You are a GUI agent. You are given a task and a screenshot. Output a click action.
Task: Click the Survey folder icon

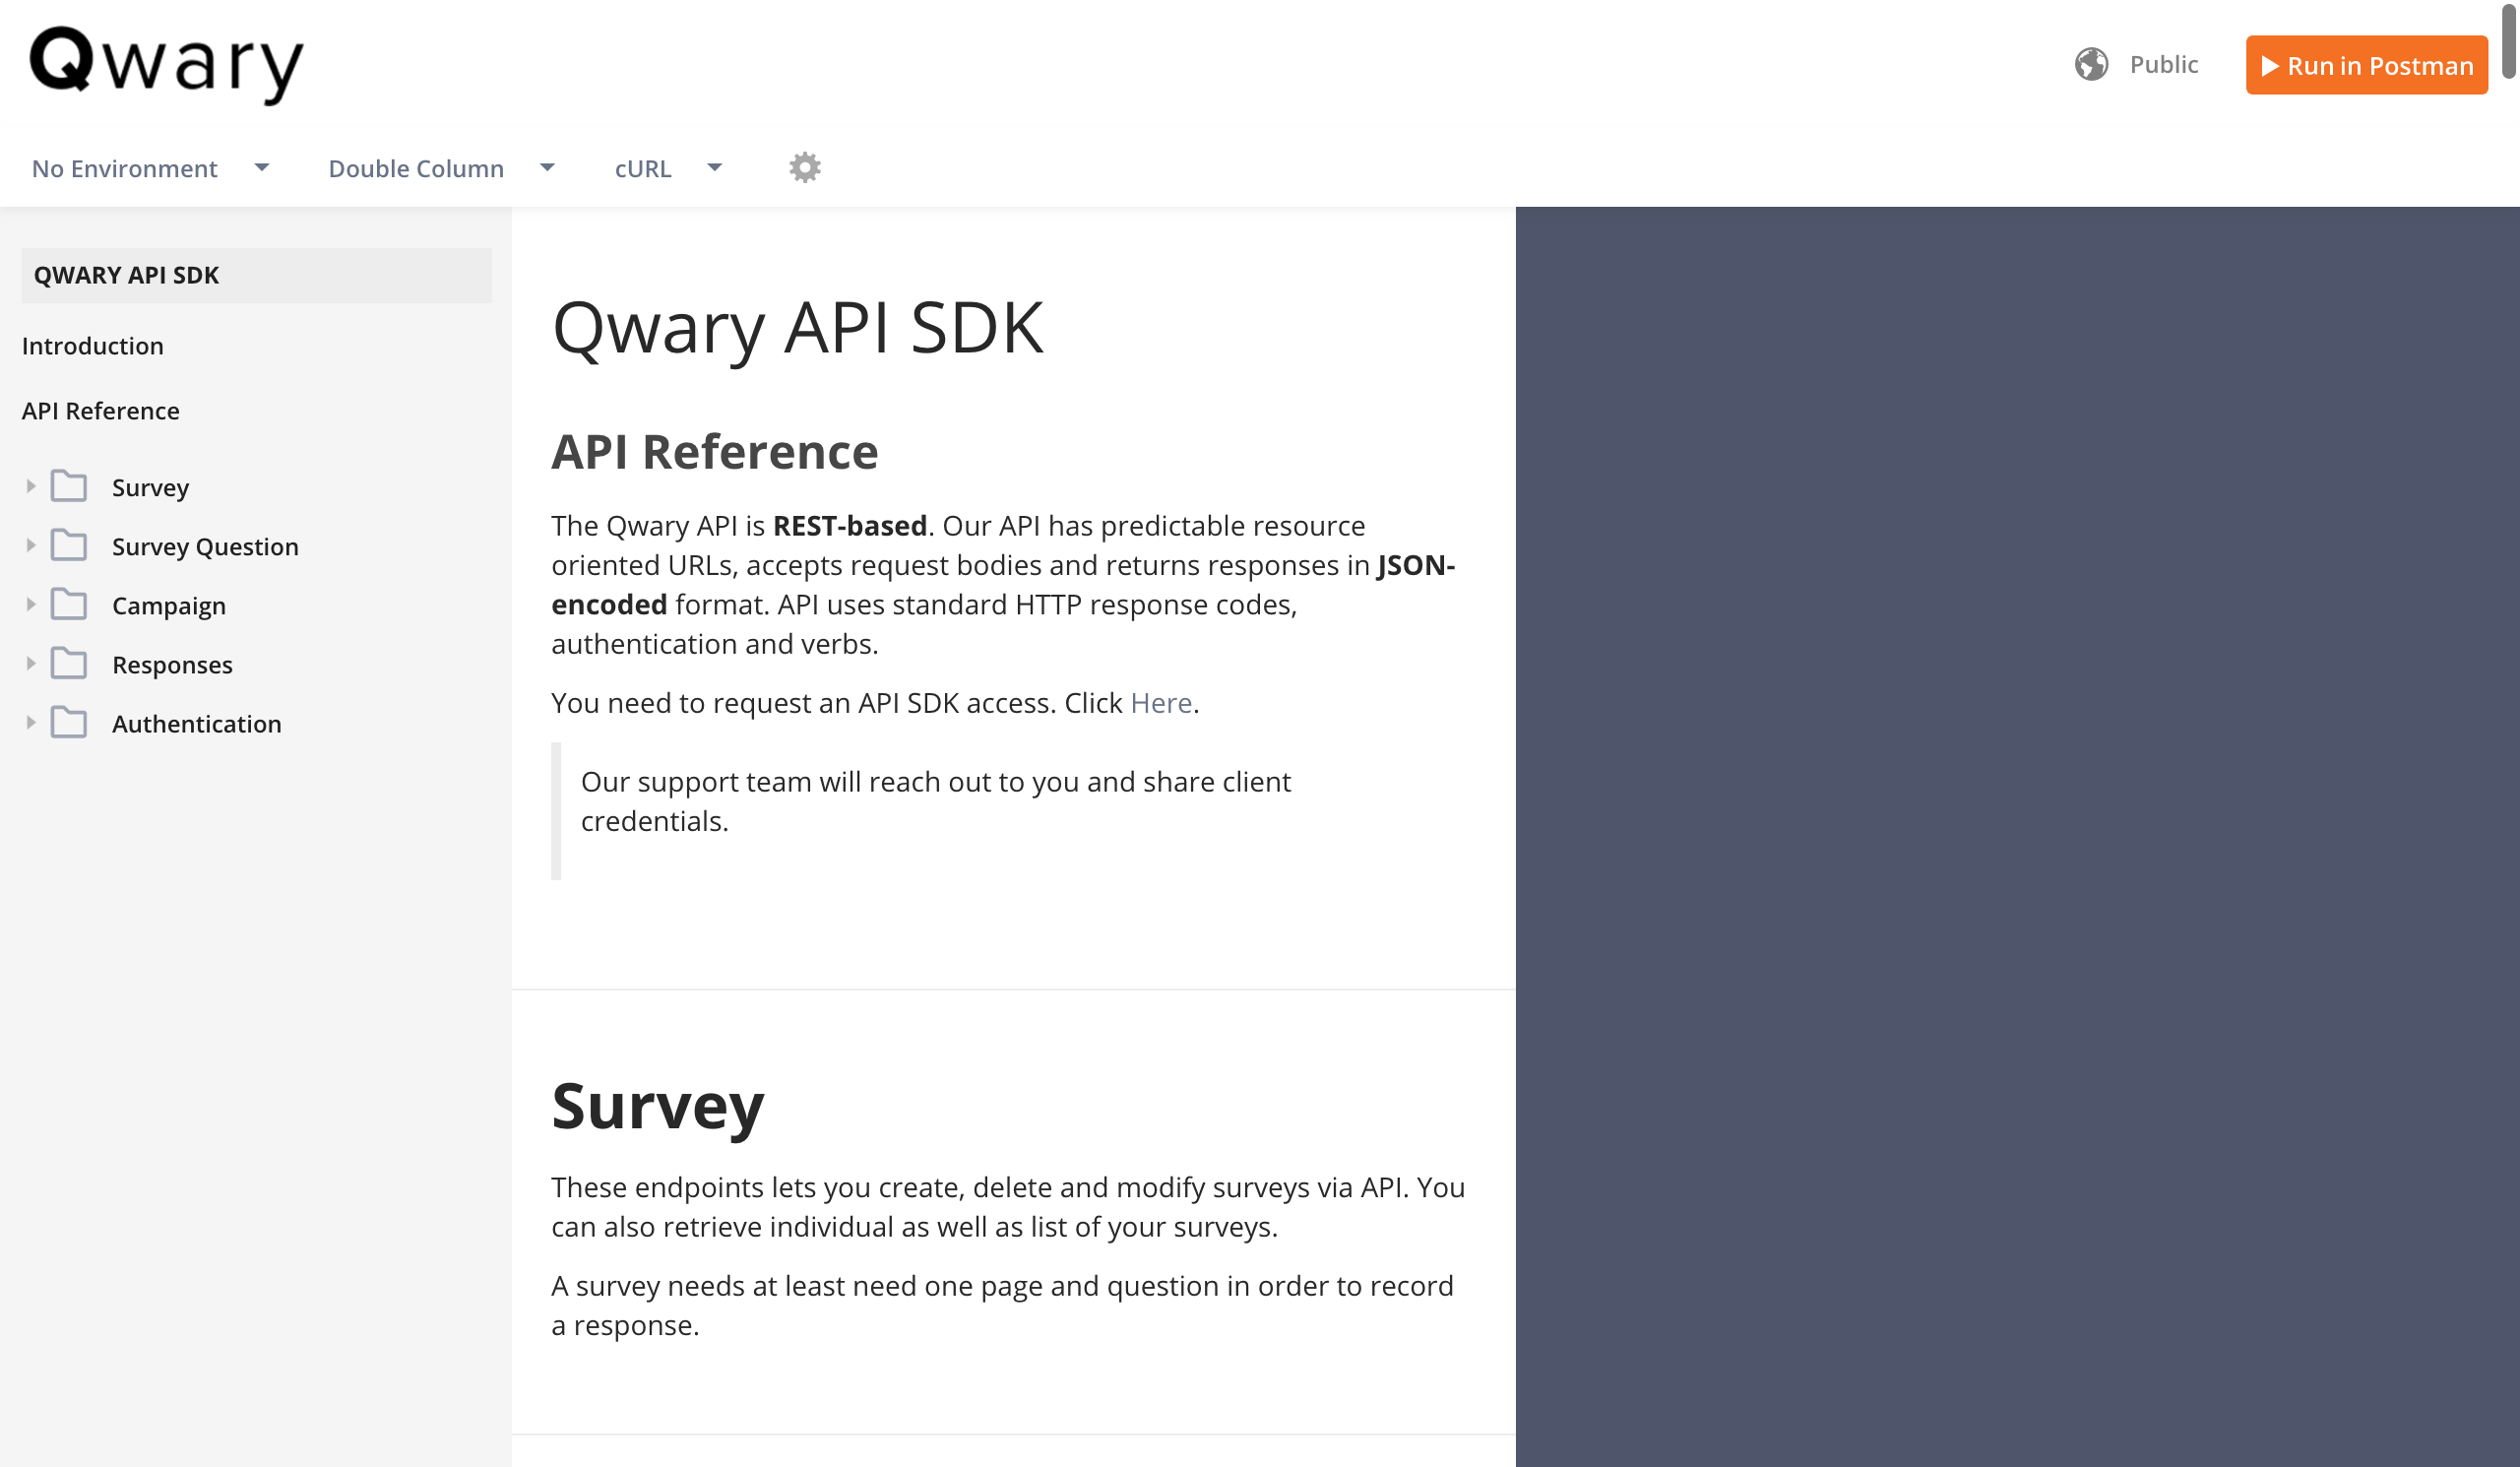(x=69, y=487)
